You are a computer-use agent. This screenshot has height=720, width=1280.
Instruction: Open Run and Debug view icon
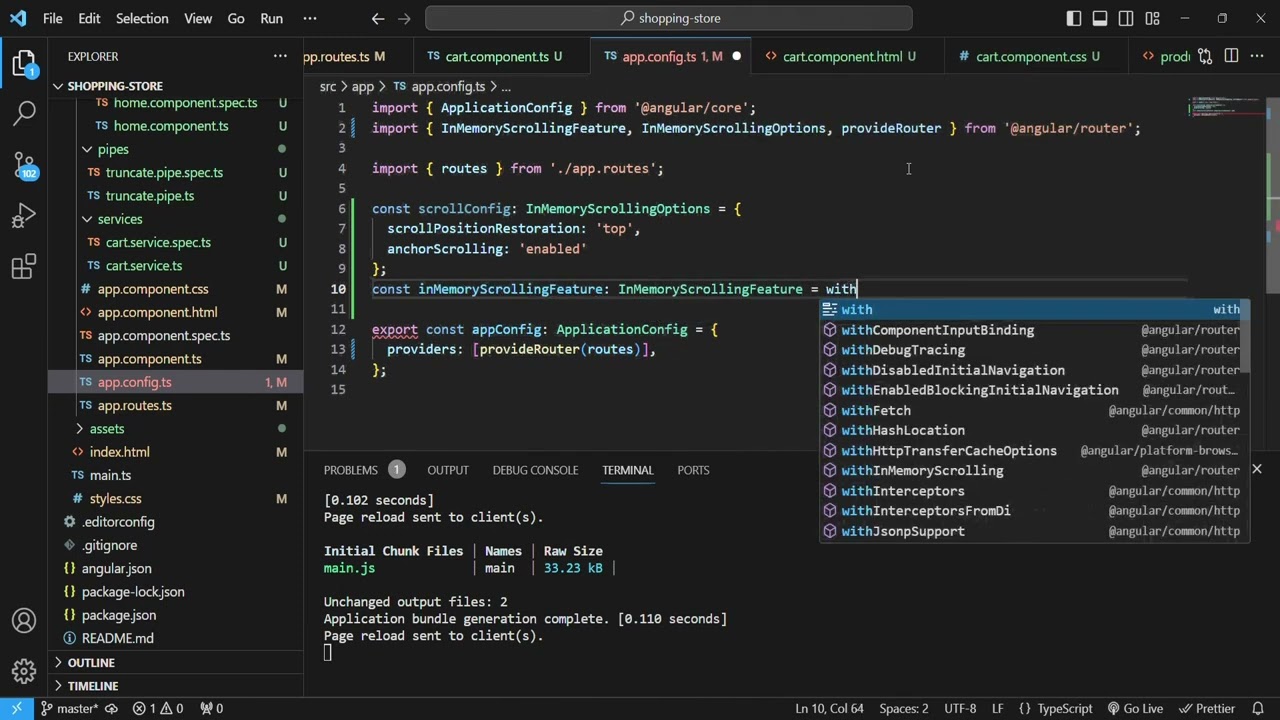click(24, 217)
